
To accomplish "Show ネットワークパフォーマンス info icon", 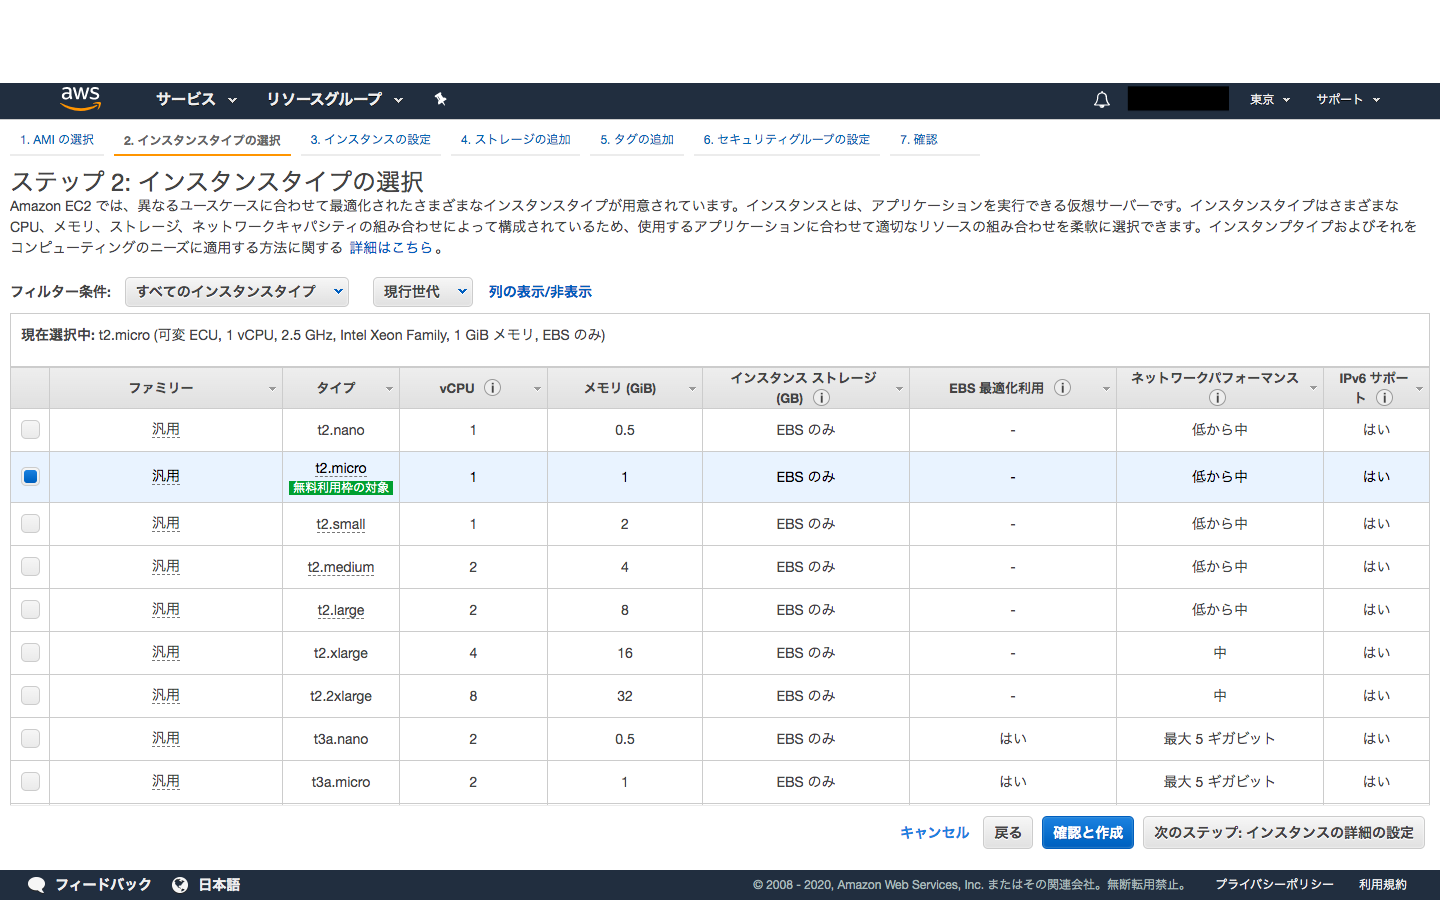I will pyautogui.click(x=1217, y=398).
